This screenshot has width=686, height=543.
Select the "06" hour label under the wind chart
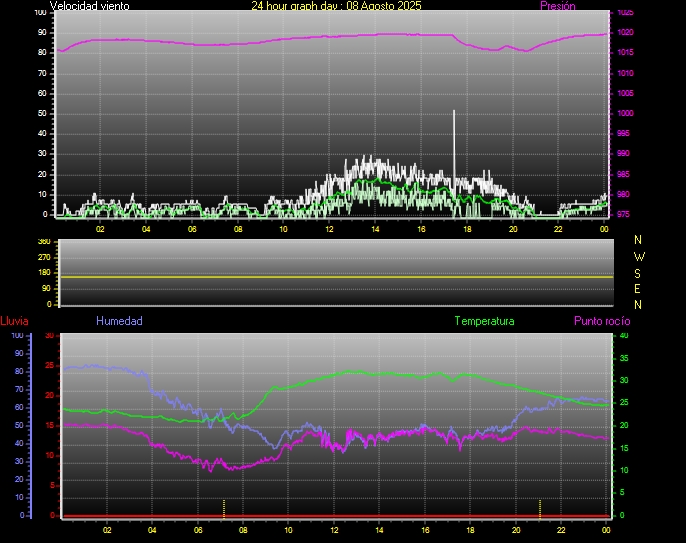tap(192, 229)
